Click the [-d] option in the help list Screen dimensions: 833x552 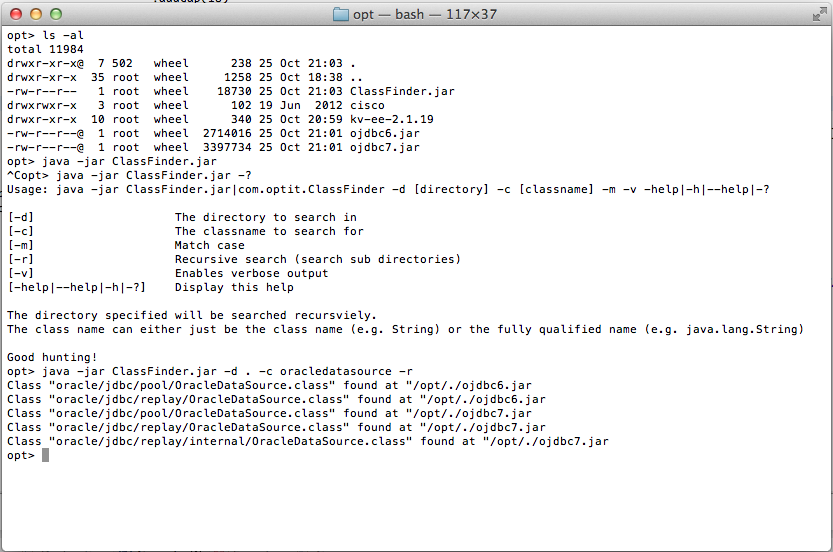point(21,217)
